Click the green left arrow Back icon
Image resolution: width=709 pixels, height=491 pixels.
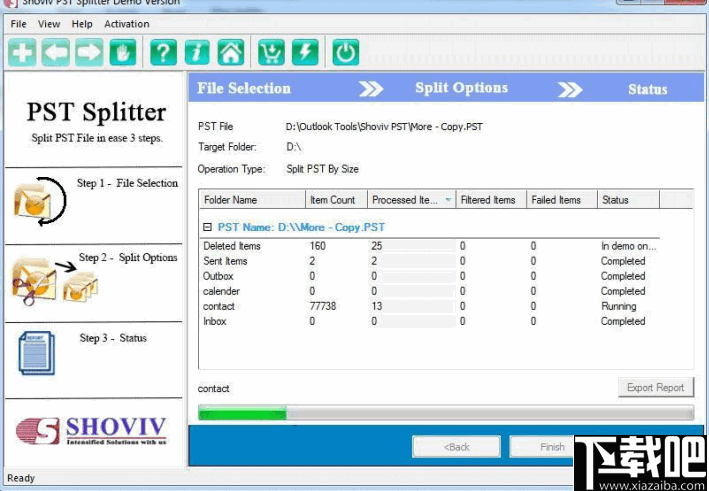click(56, 52)
